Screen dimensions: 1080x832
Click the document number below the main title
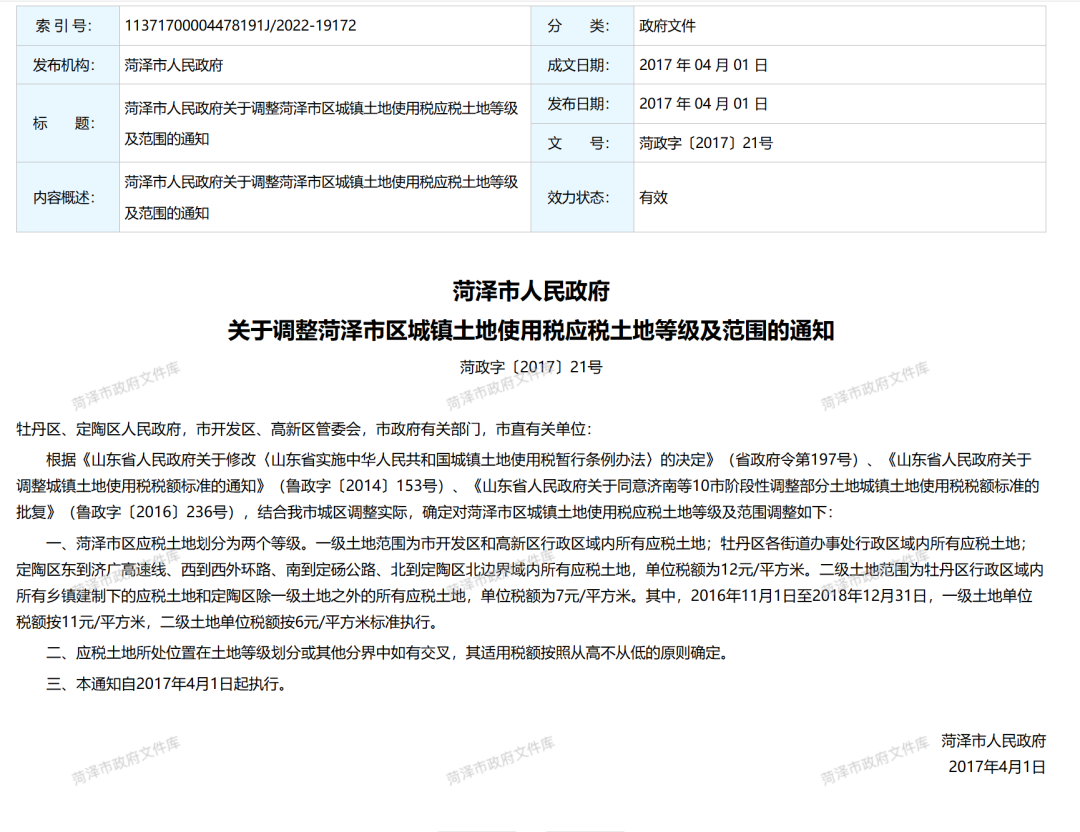coord(531,367)
